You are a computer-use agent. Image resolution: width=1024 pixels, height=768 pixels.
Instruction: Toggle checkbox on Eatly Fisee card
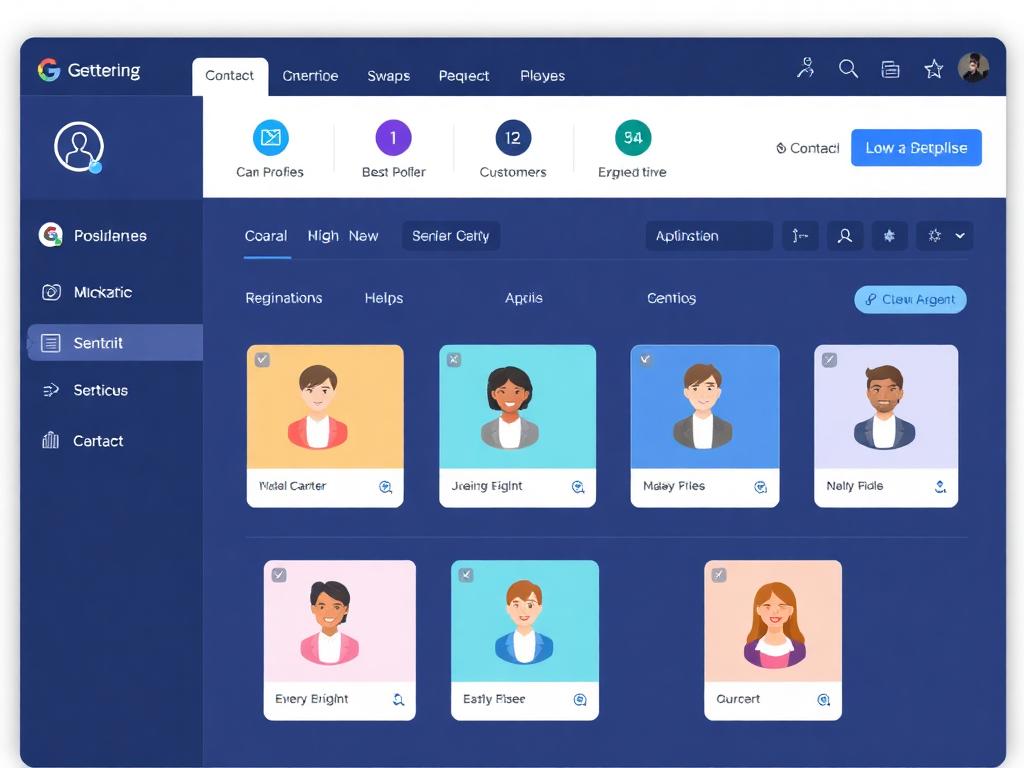(466, 575)
